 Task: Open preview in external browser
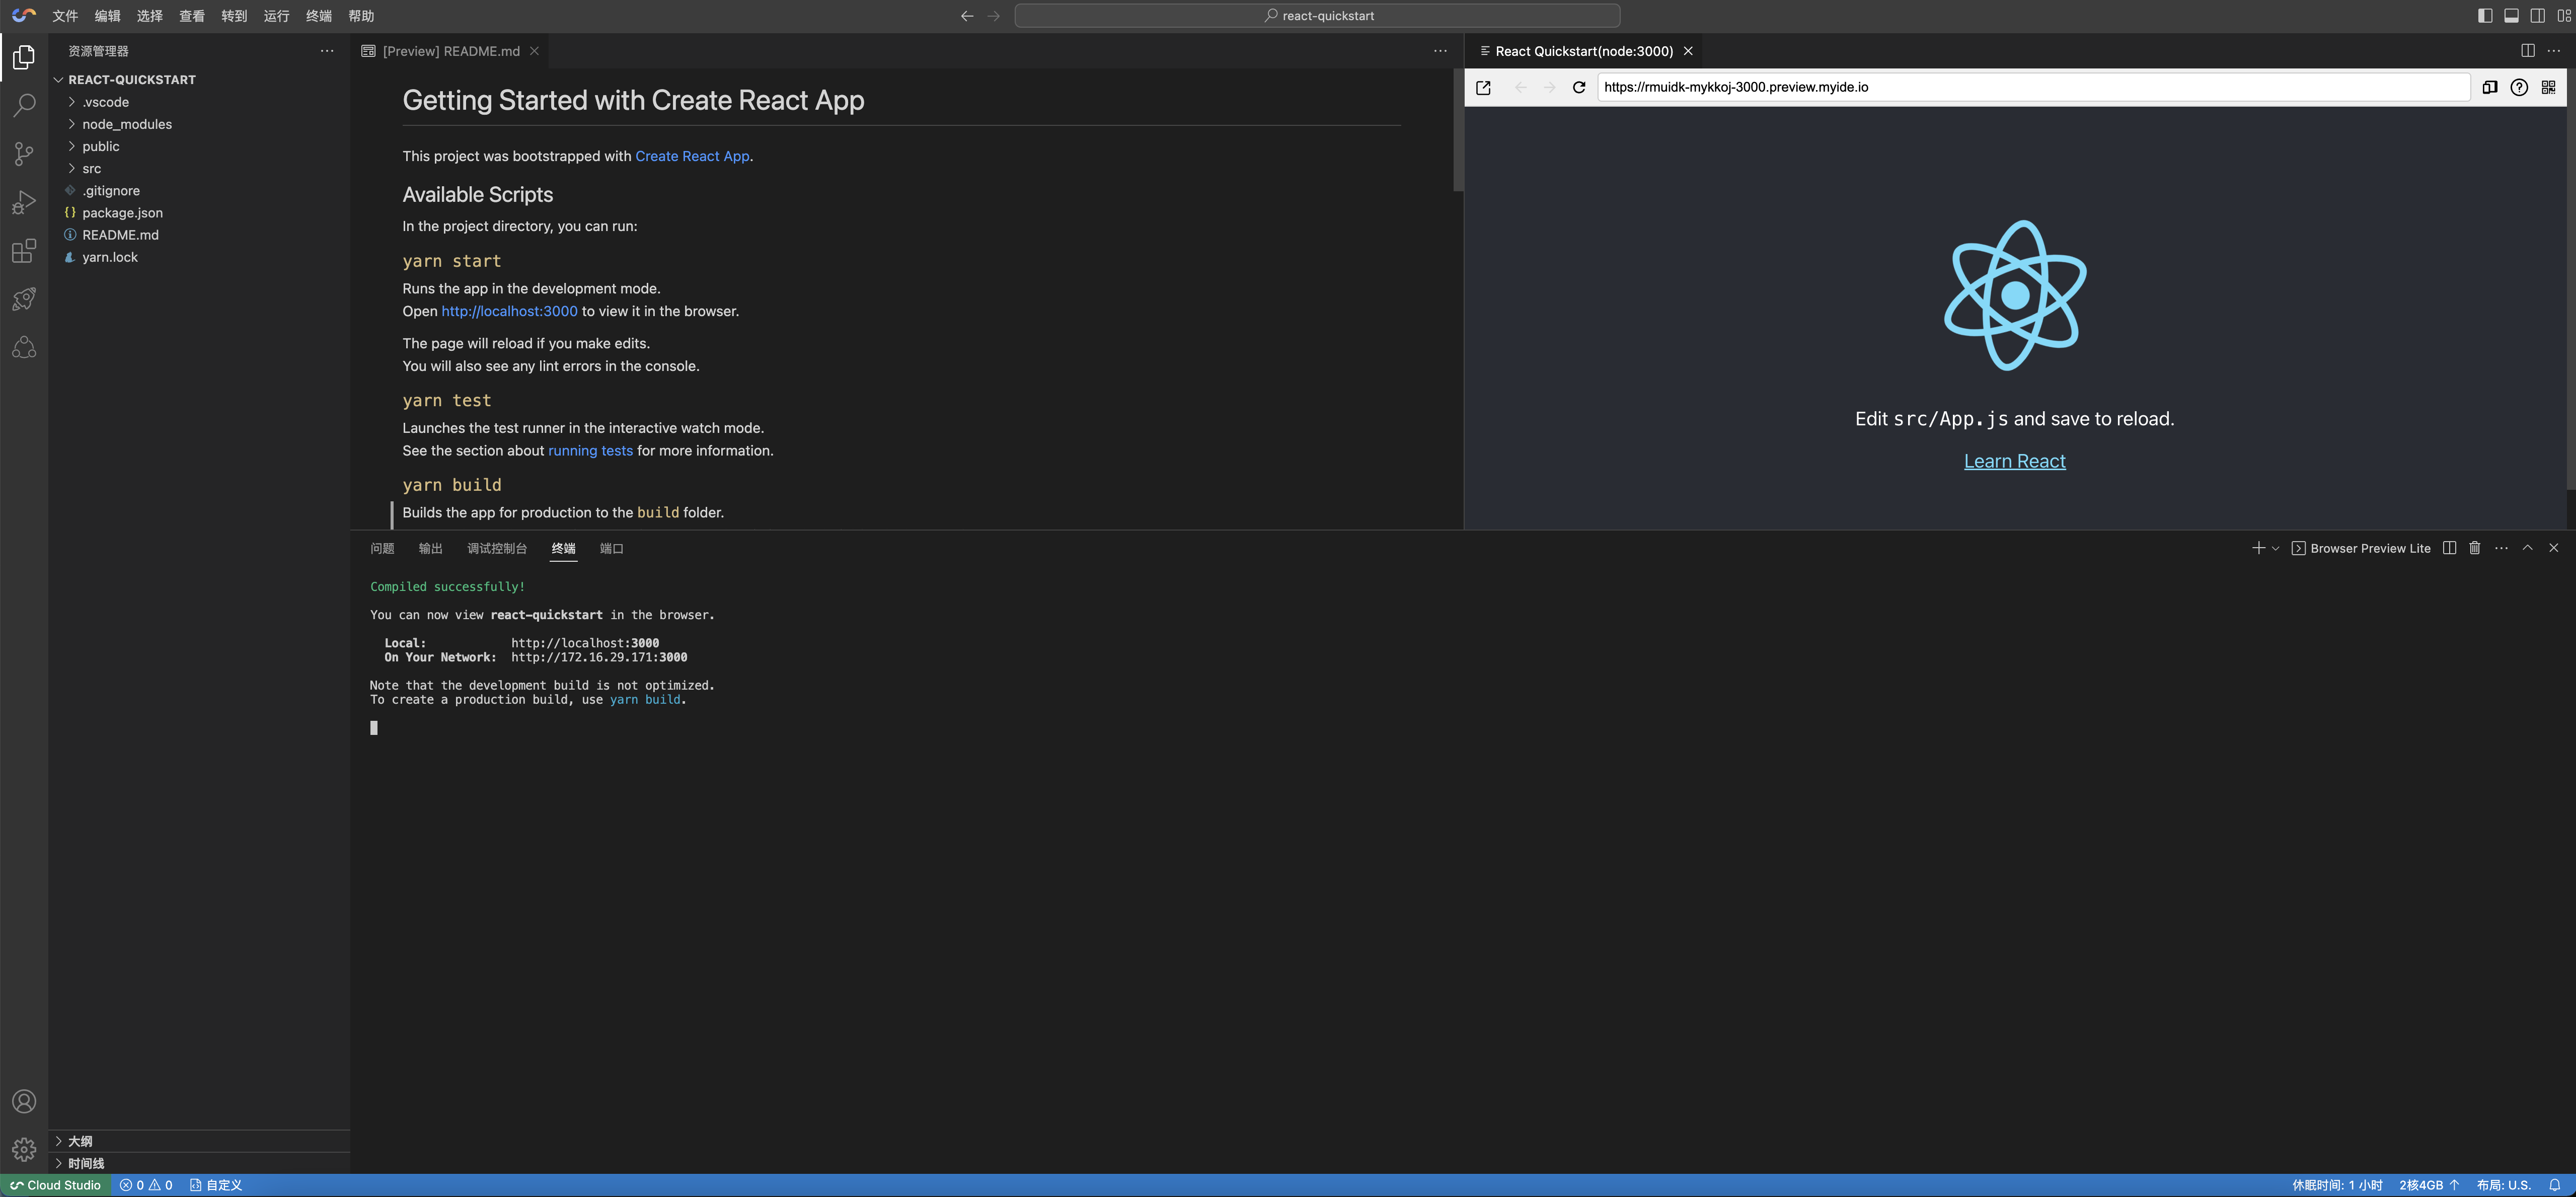1483,87
